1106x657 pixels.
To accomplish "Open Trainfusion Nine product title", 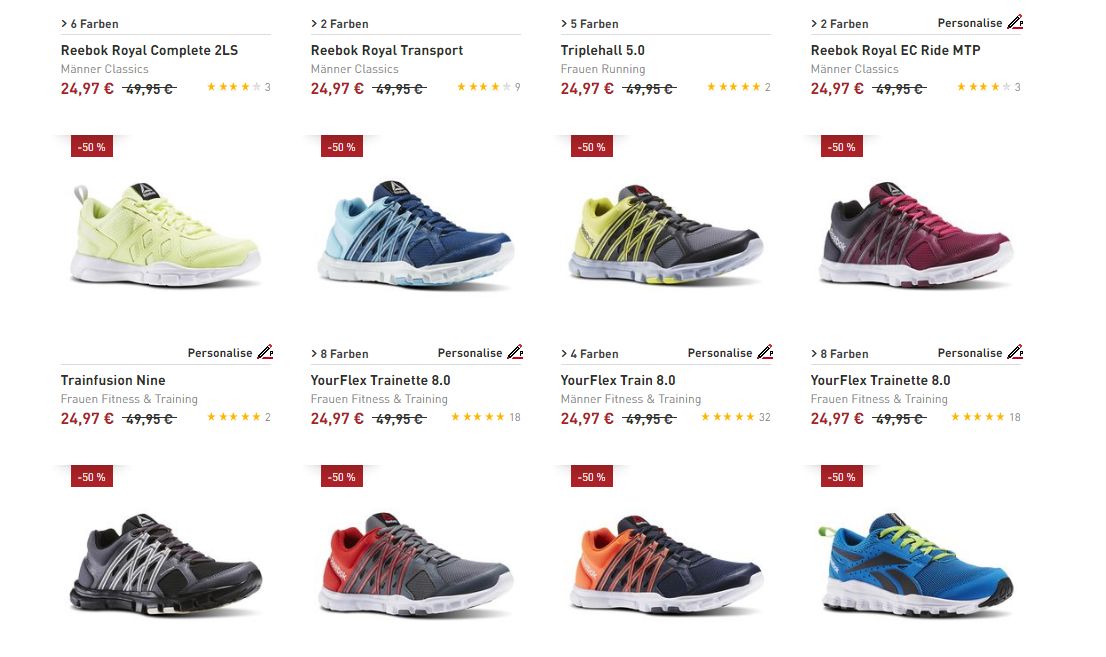I will (113, 380).
